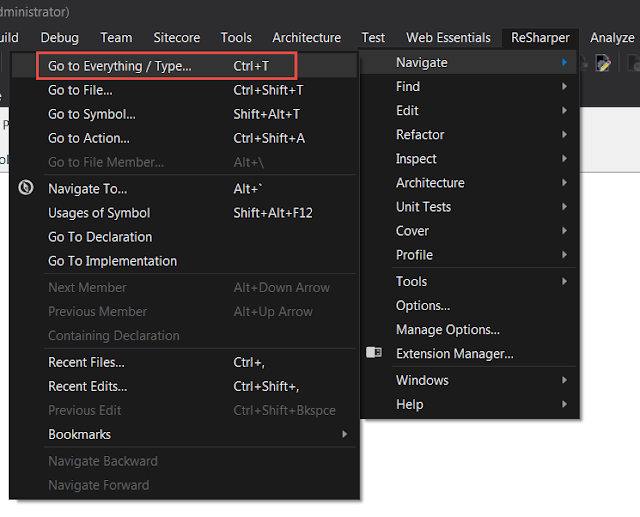The width and height of the screenshot is (640, 517).
Task: Open the Sitecore menu
Action: pyautogui.click(x=177, y=38)
